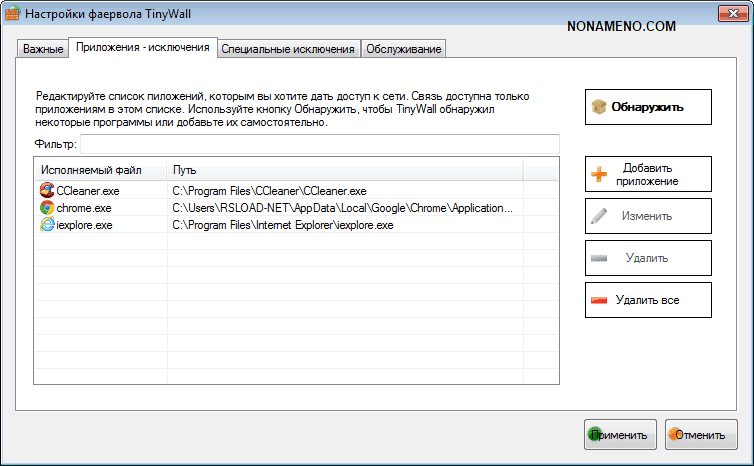Click the red minus icon on Удалить все
The height and width of the screenshot is (466, 754).
599,300
